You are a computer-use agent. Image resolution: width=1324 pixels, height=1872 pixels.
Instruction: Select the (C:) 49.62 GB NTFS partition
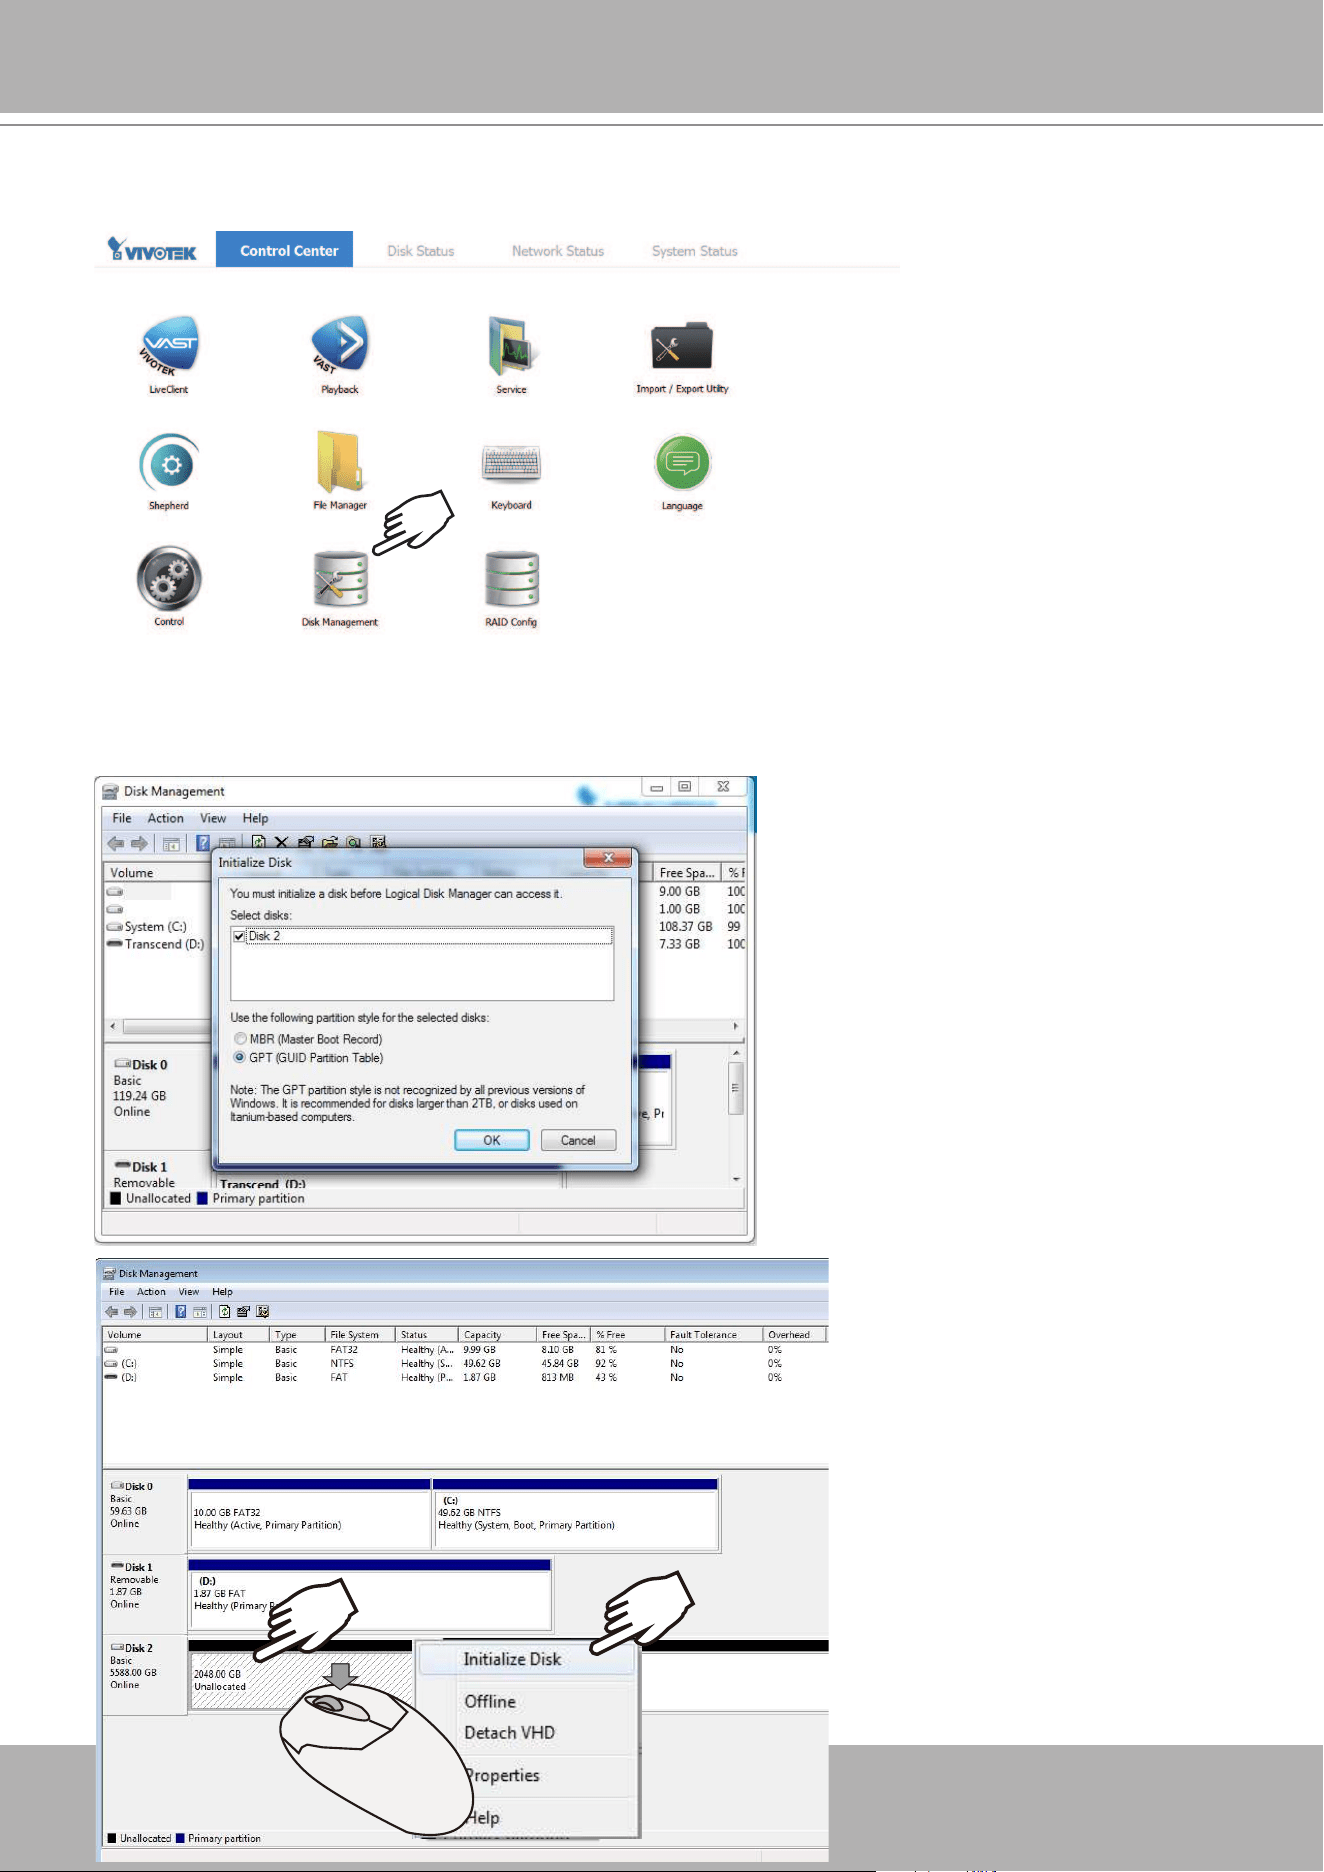tap(576, 1513)
